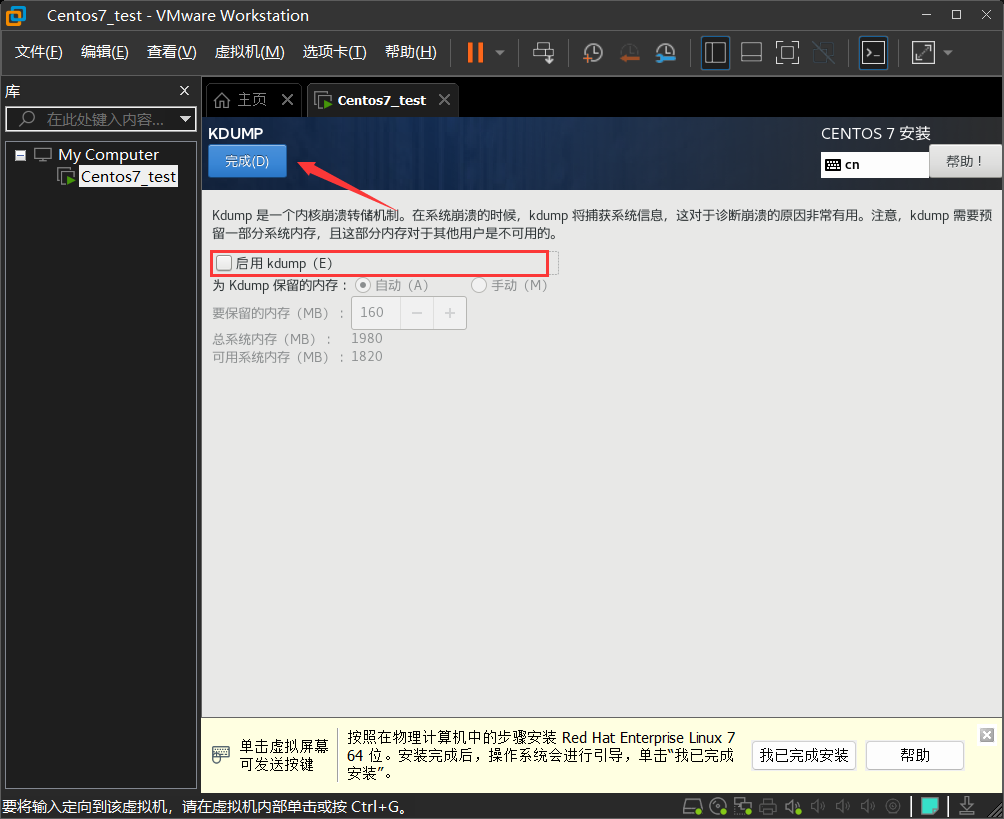Click the 我已完成安装 button

[803, 755]
